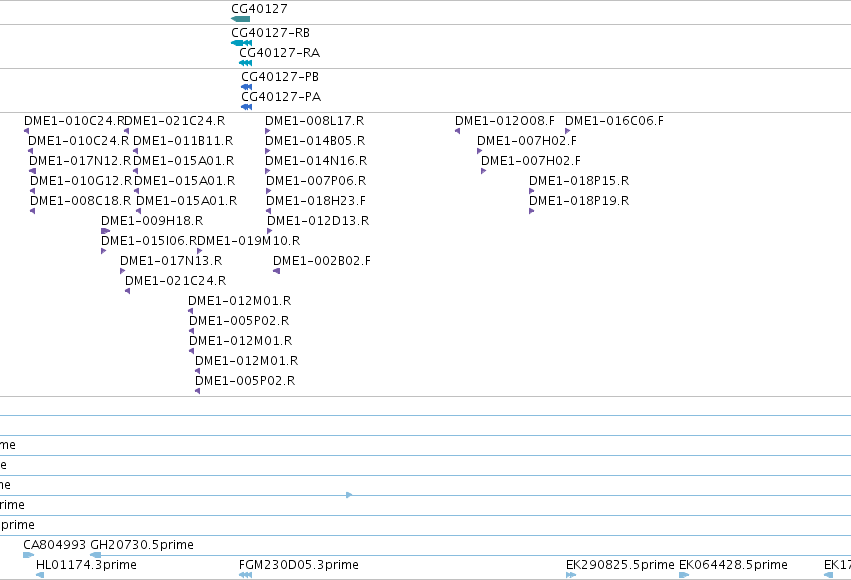851x580 pixels.
Task: Click the arrow glyph below DME1-018P15.R
Action: coord(532,191)
